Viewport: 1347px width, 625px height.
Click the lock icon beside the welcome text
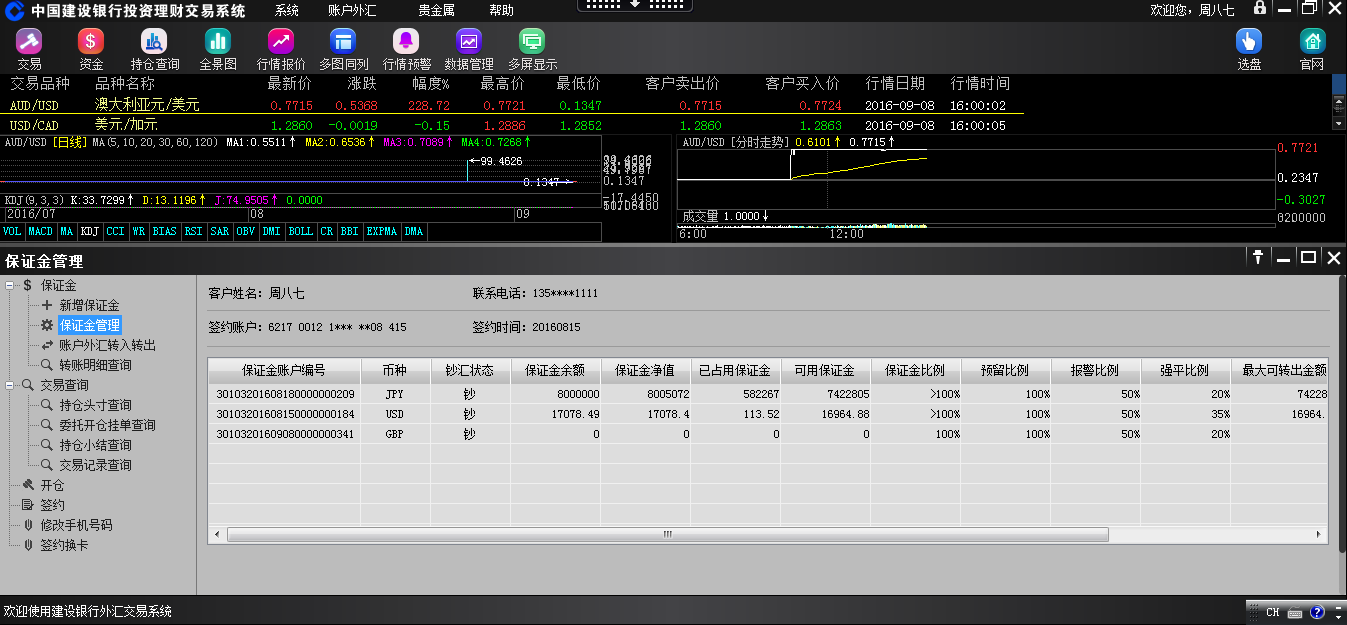pyautogui.click(x=1260, y=8)
